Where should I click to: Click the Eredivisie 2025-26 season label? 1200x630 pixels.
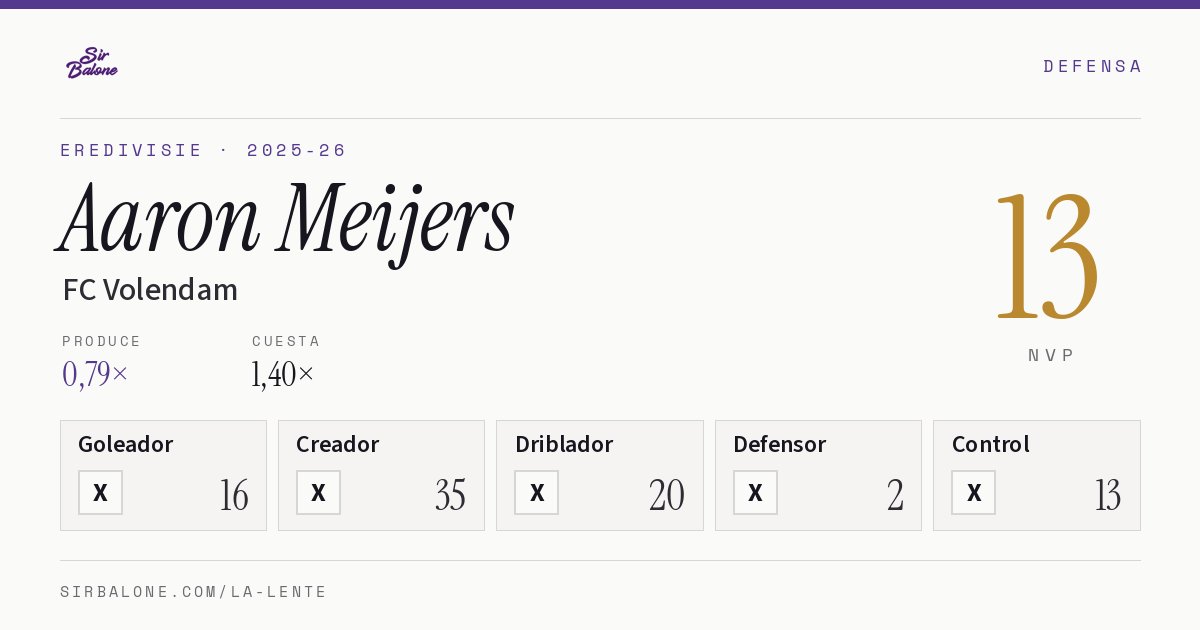[203, 150]
